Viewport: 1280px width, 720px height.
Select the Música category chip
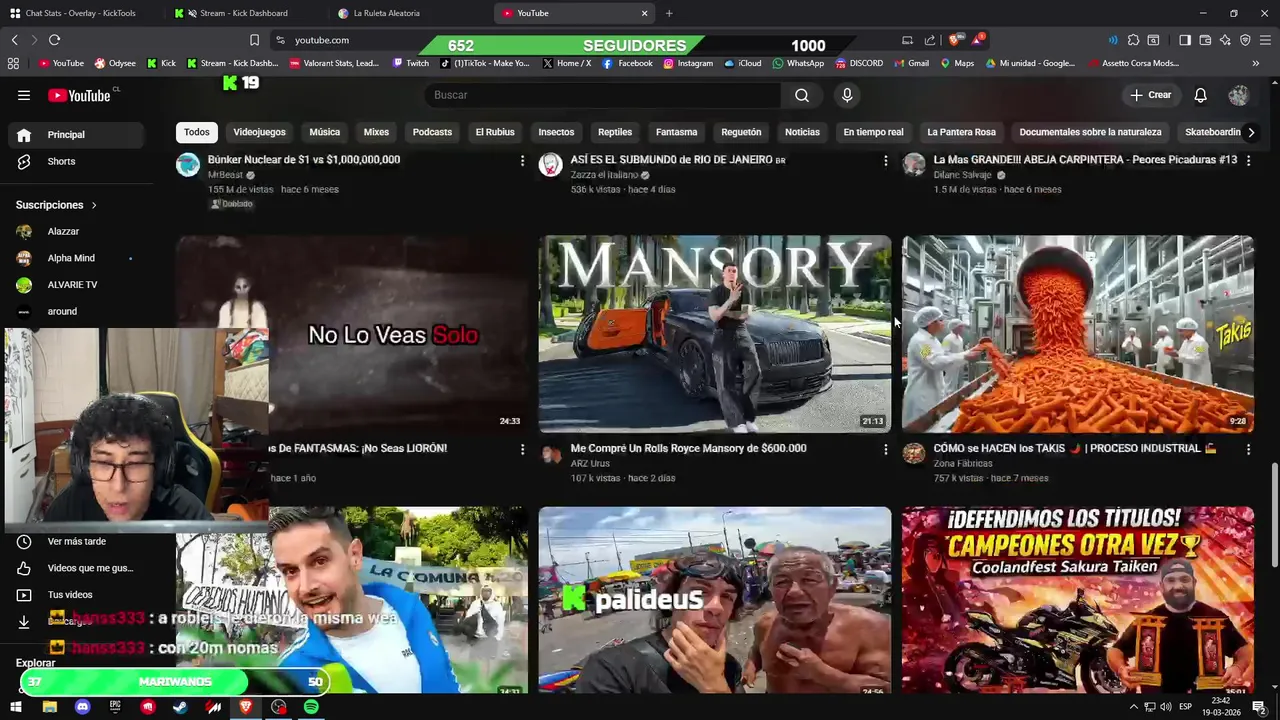(x=324, y=132)
